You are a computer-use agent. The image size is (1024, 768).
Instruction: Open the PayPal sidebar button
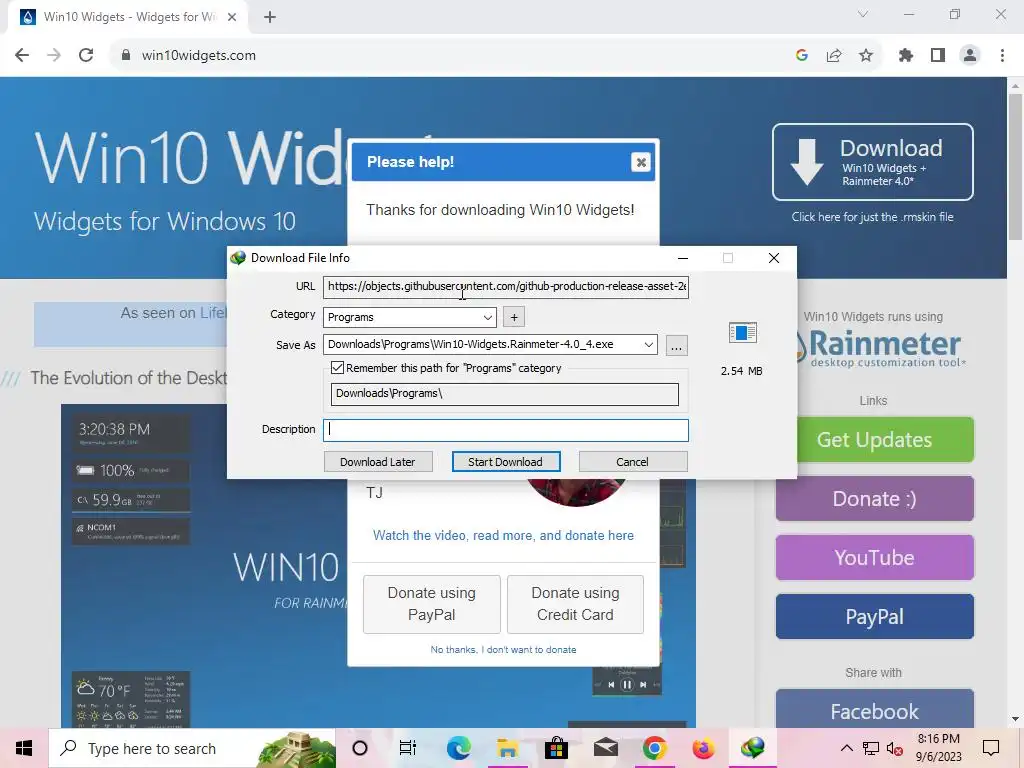click(874, 616)
